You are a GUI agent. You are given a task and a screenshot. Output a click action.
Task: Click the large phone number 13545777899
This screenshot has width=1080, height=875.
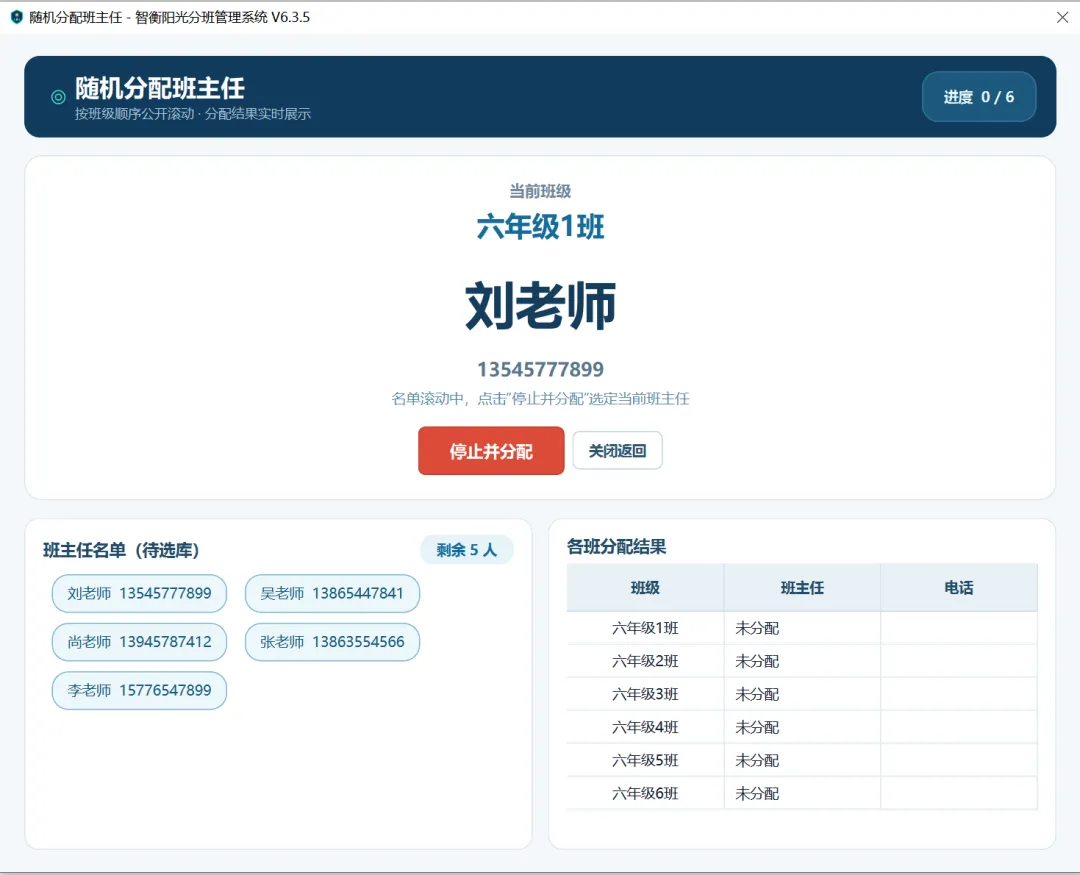click(x=540, y=369)
